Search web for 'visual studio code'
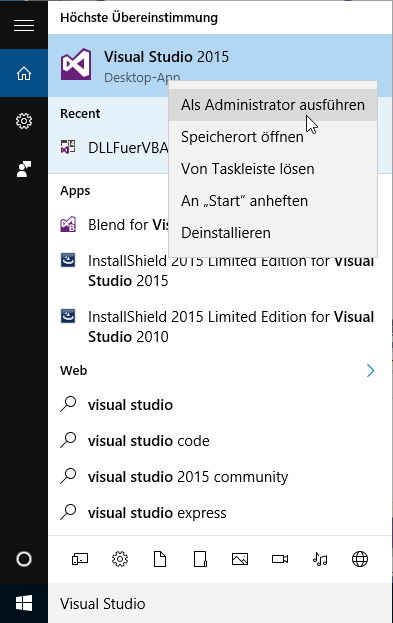The height and width of the screenshot is (623, 393). 149,441
